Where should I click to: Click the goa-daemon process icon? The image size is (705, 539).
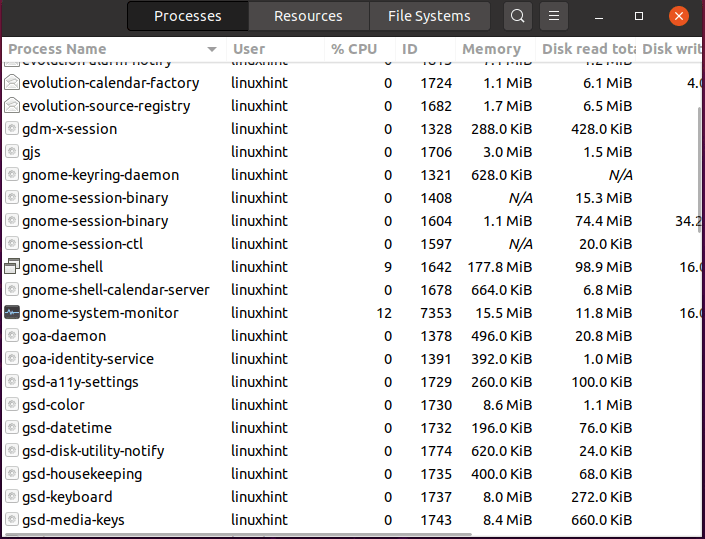coord(12,335)
